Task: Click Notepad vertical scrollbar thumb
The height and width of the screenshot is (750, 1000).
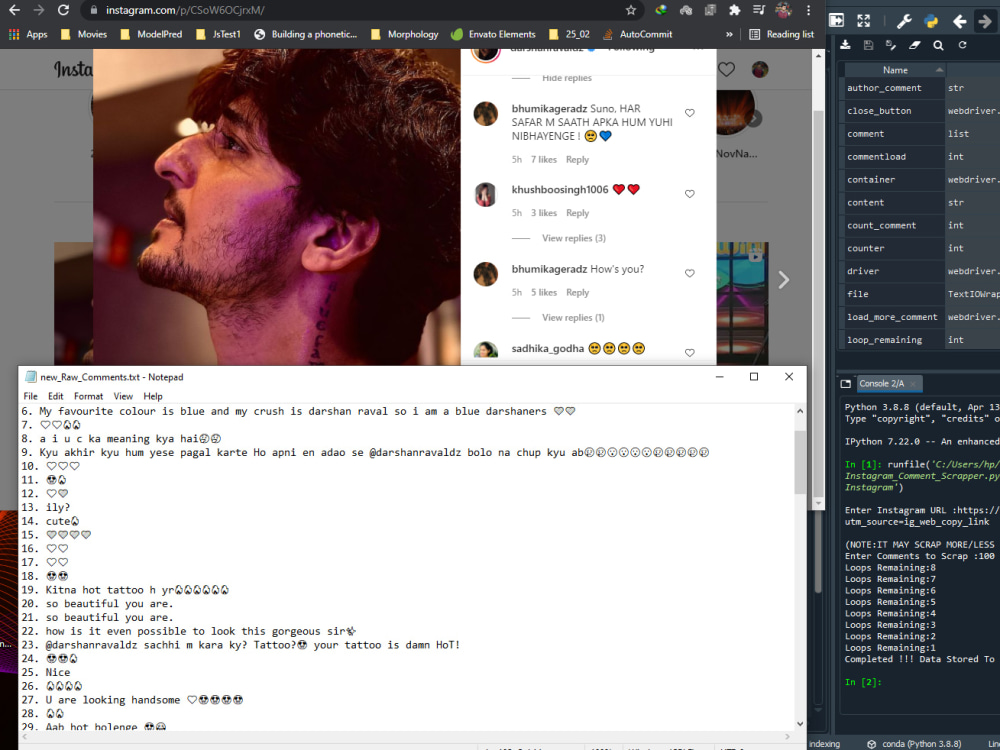Action: click(x=800, y=462)
